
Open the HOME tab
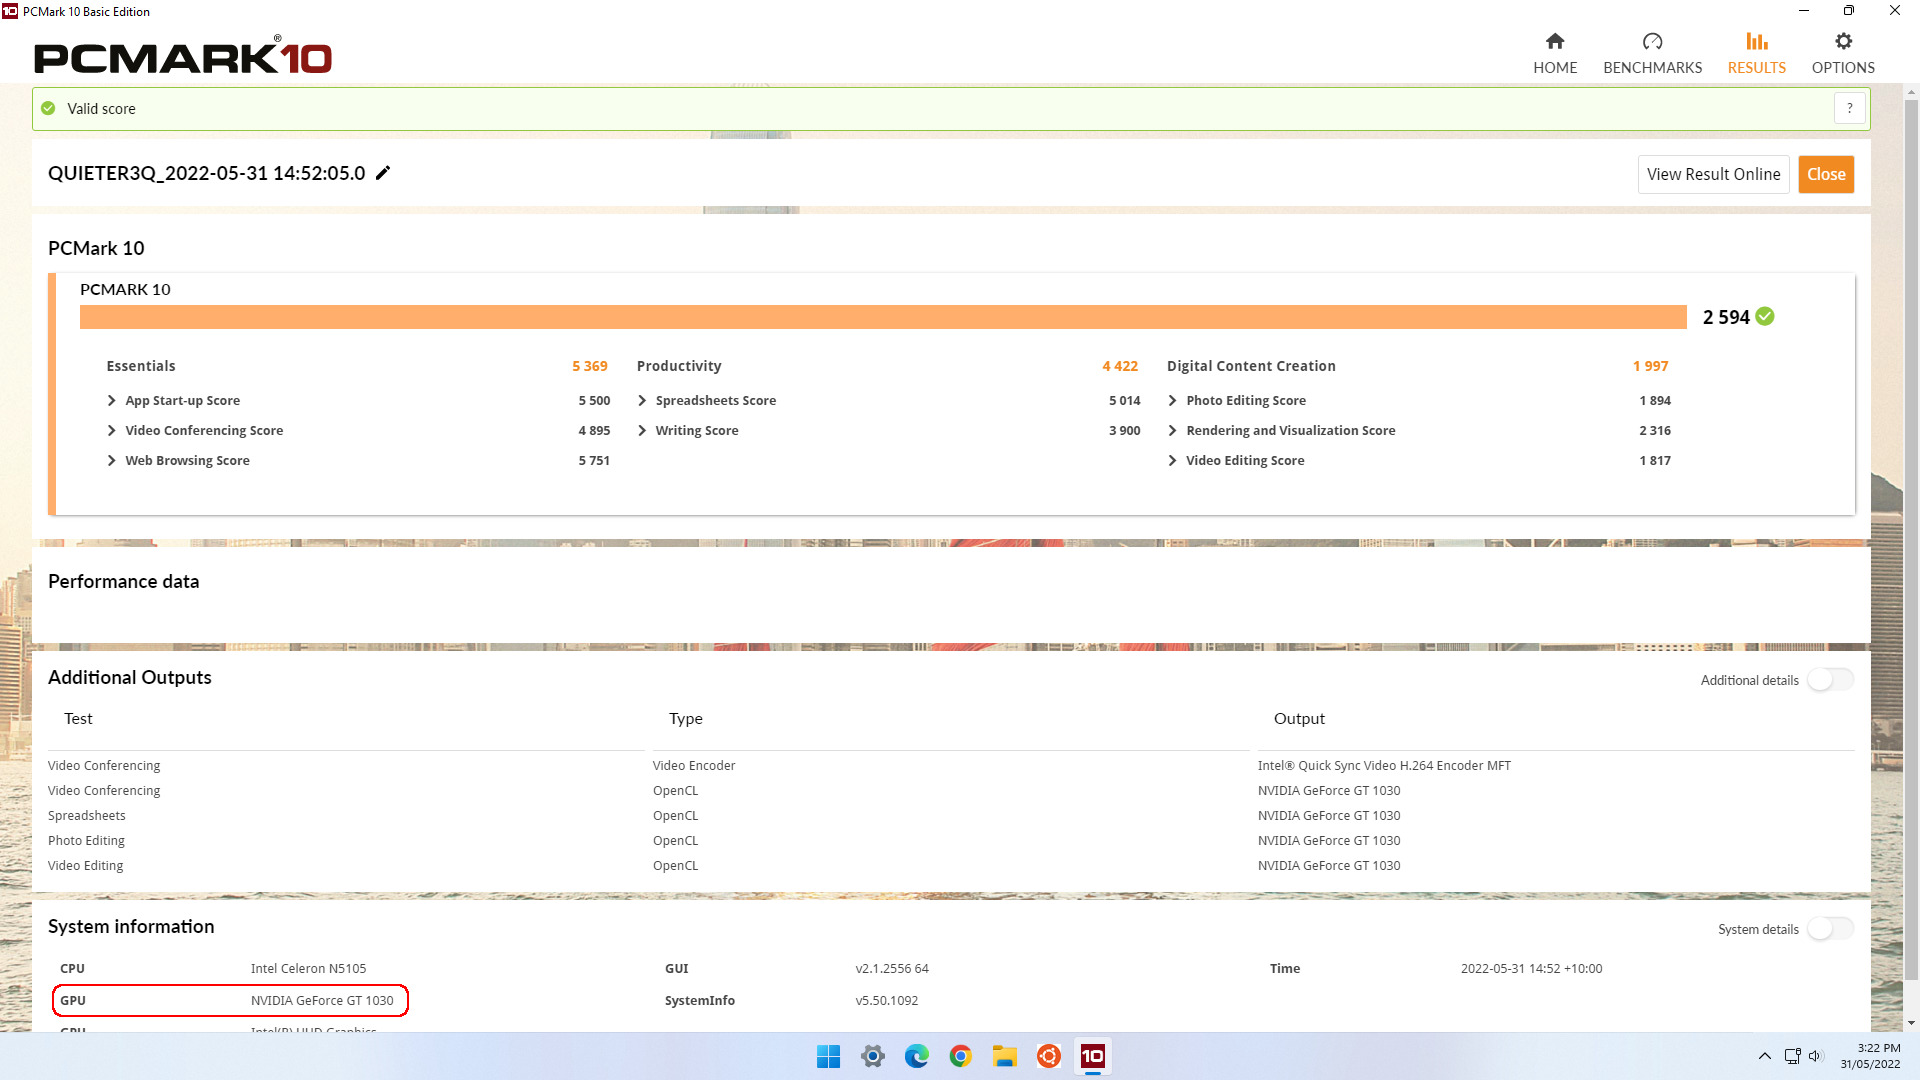1555,54
